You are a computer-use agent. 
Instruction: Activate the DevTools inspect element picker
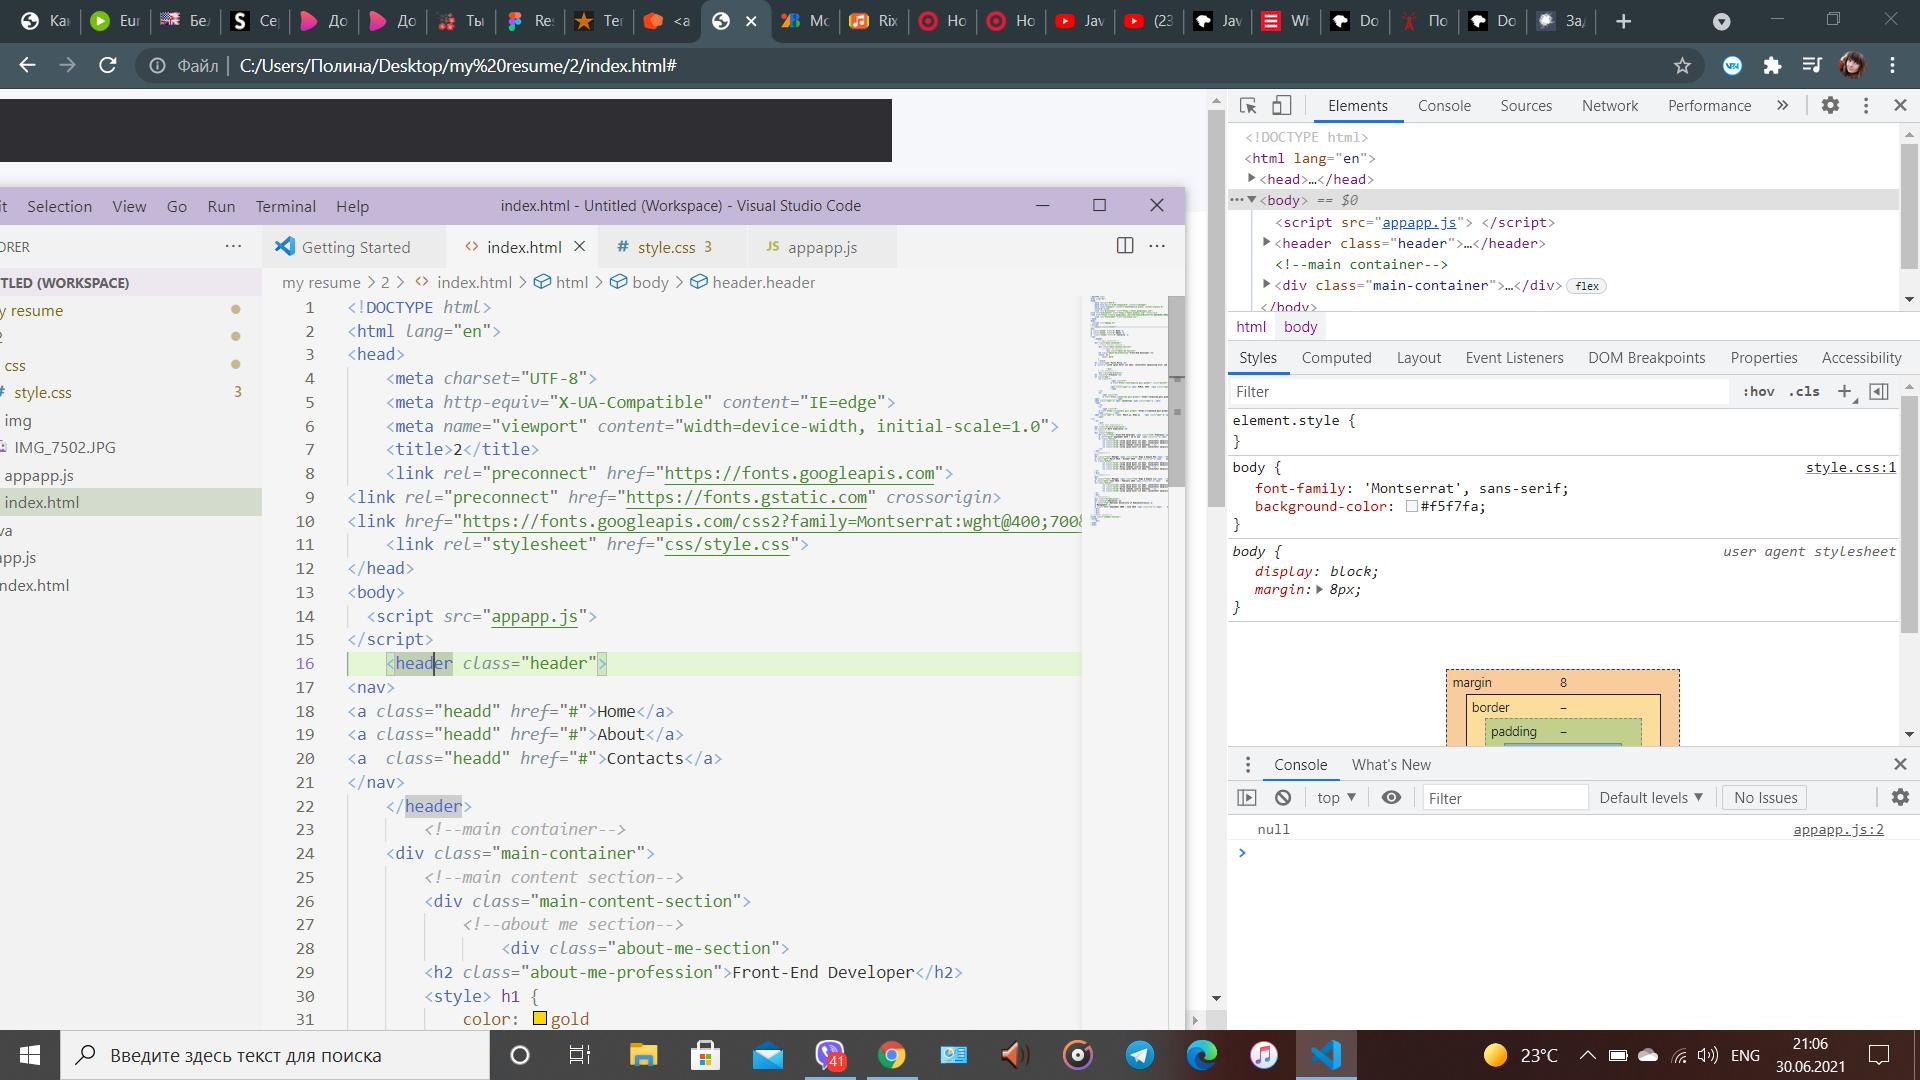click(x=1248, y=105)
